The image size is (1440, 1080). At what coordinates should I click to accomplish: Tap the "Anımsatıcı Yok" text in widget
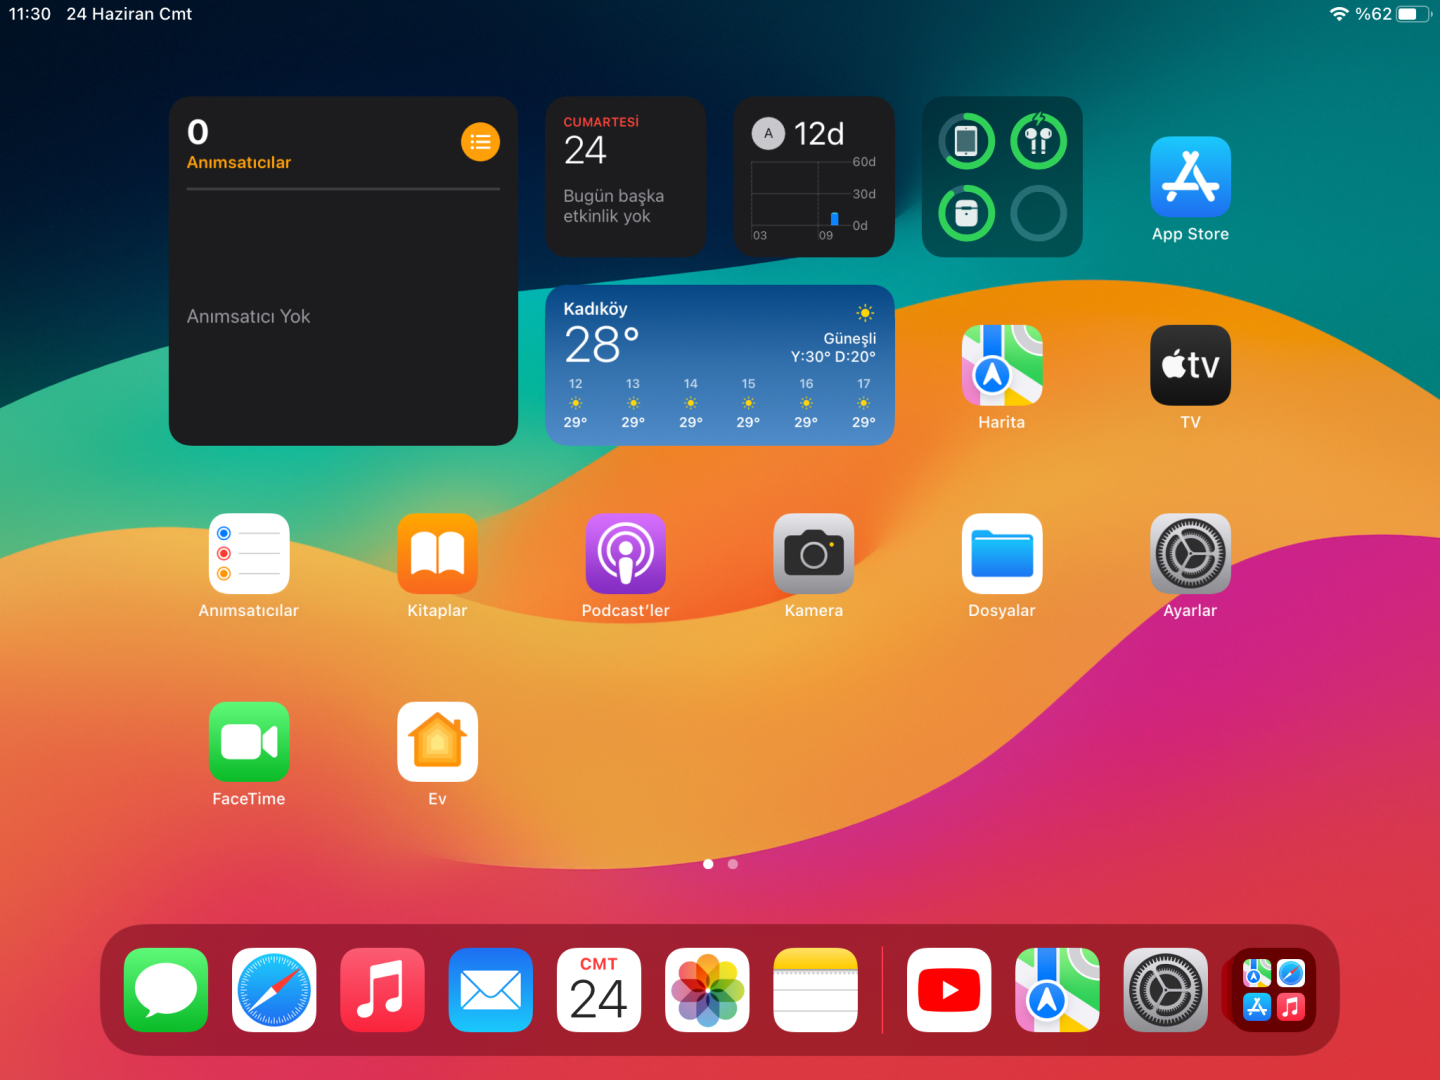pyautogui.click(x=249, y=316)
